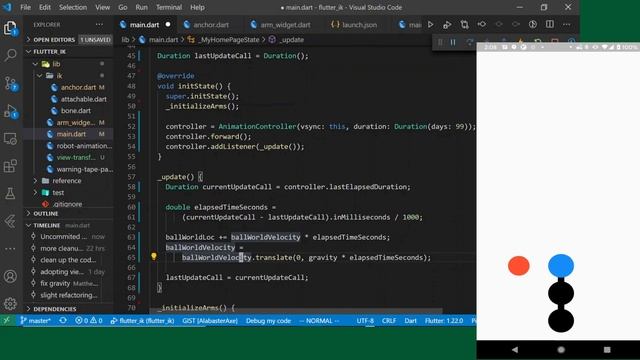This screenshot has width=640, height=360.
Task: Pause the debug session
Action: click(x=453, y=42)
